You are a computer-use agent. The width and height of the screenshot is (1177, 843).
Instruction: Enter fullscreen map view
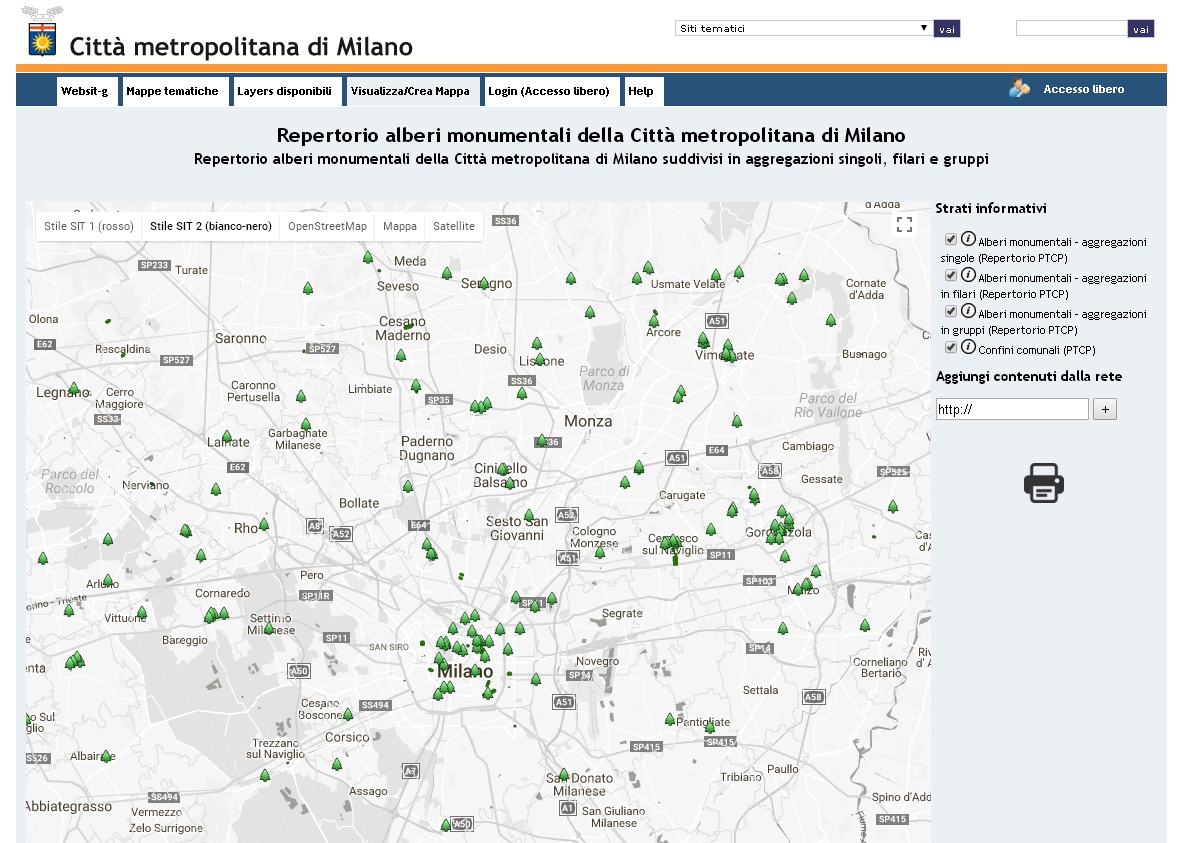tap(904, 225)
